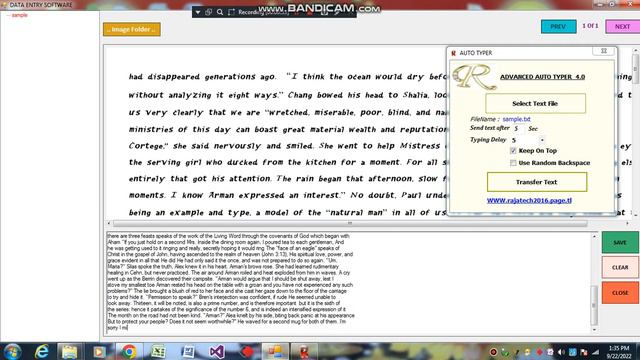Click the Bandicam magnifier search icon
Screen dimensions: 640x360
pyautogui.click(x=220, y=12)
